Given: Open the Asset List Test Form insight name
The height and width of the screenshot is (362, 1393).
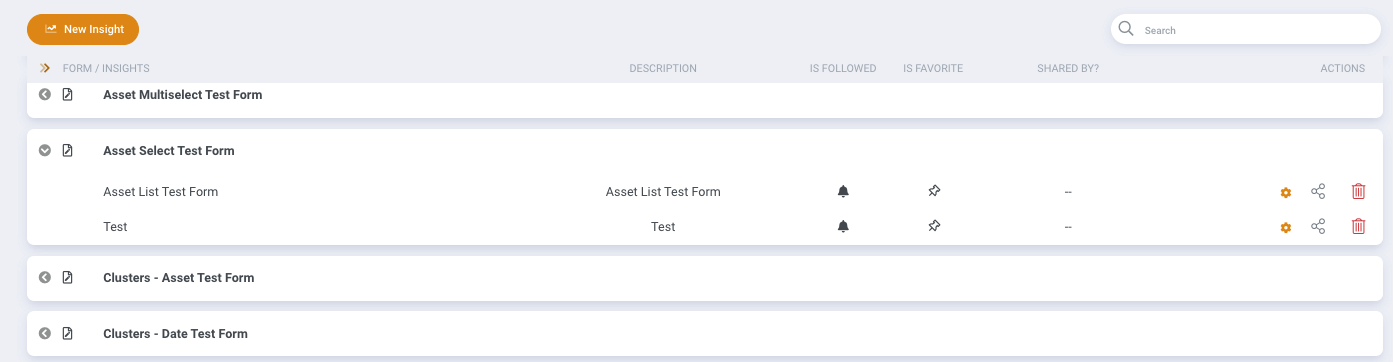Looking at the screenshot, I should coord(160,192).
